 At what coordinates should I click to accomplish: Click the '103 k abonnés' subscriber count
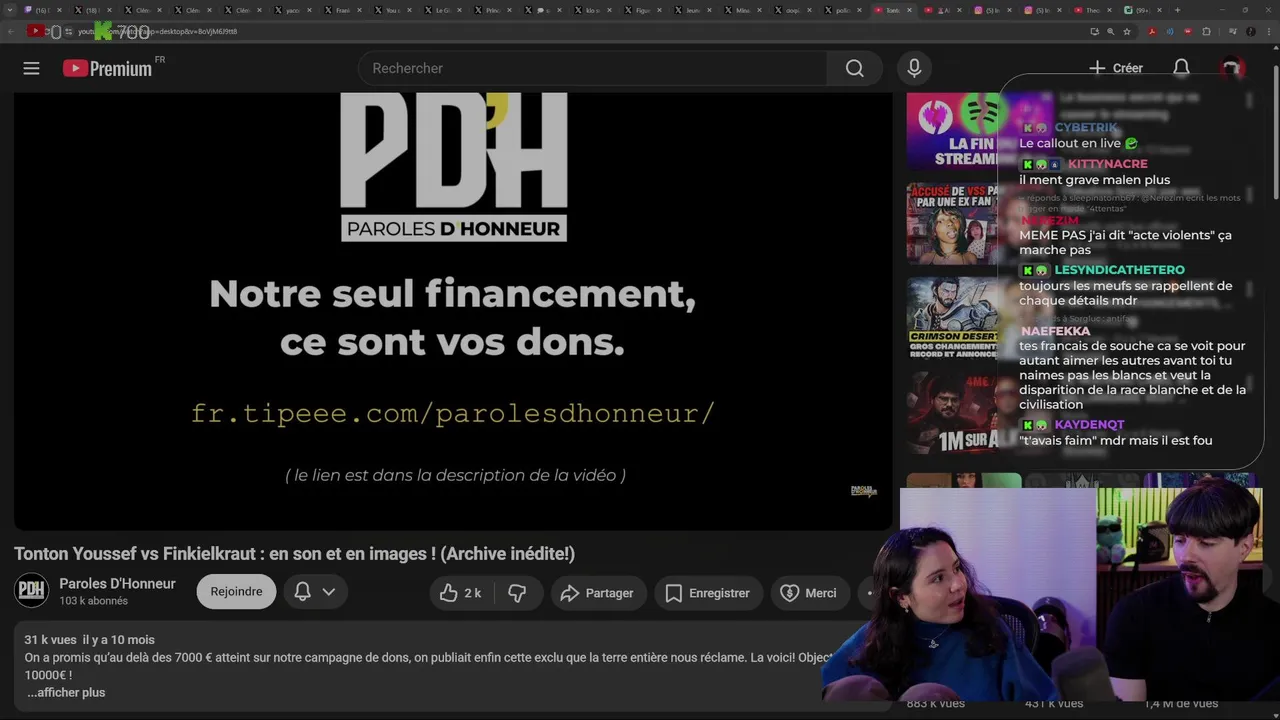[x=93, y=601]
